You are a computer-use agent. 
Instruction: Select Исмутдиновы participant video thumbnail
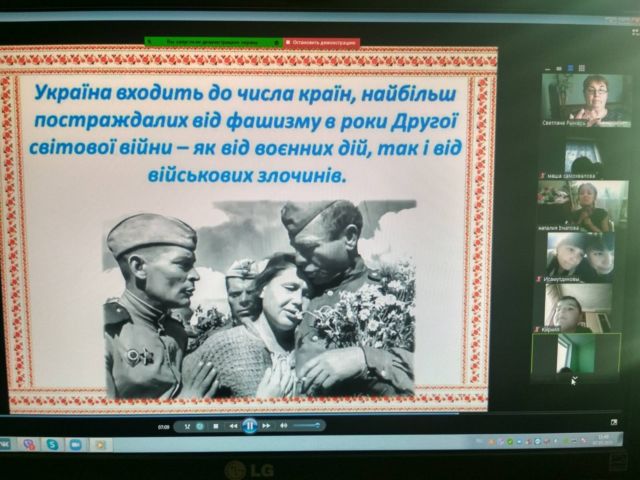coord(580,258)
